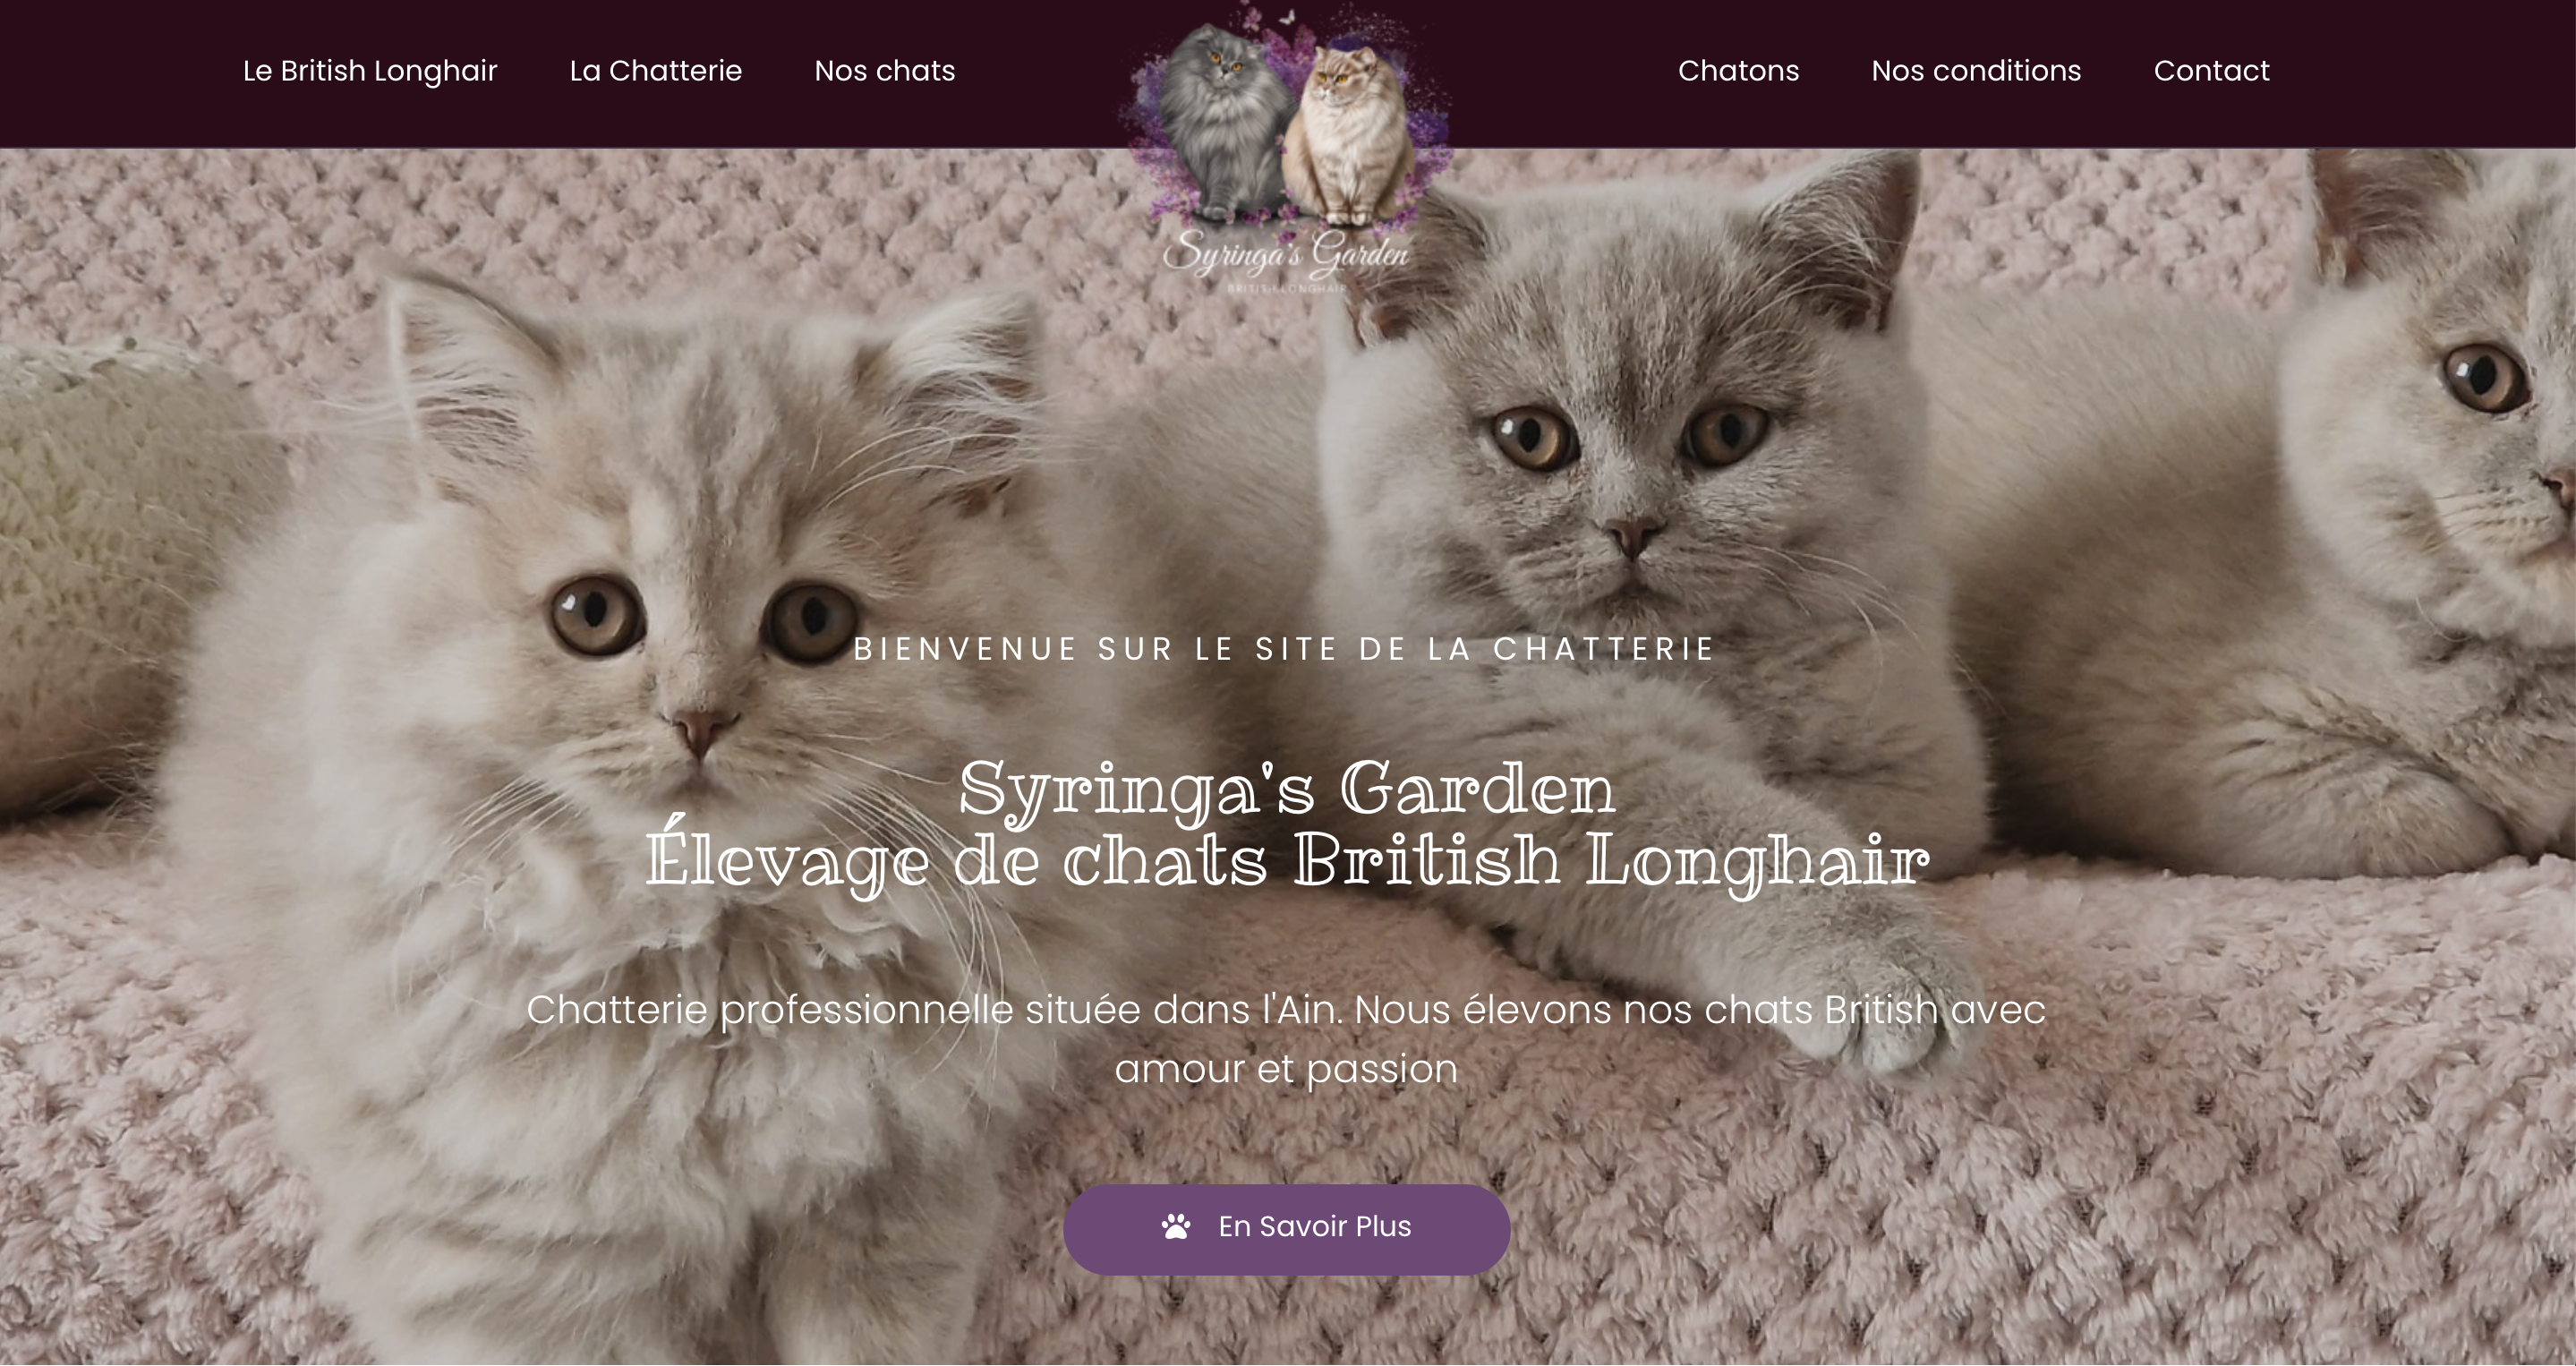Click the Chatterie professionnelle description paragraph
Screen dimensions: 2576x1366
click(1287, 1038)
